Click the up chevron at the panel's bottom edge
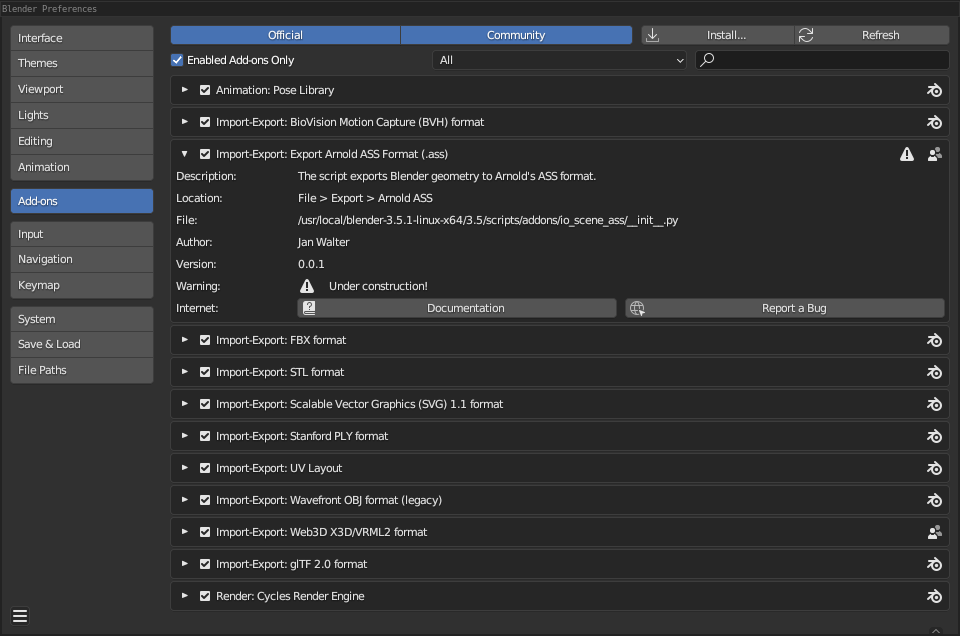 936,630
